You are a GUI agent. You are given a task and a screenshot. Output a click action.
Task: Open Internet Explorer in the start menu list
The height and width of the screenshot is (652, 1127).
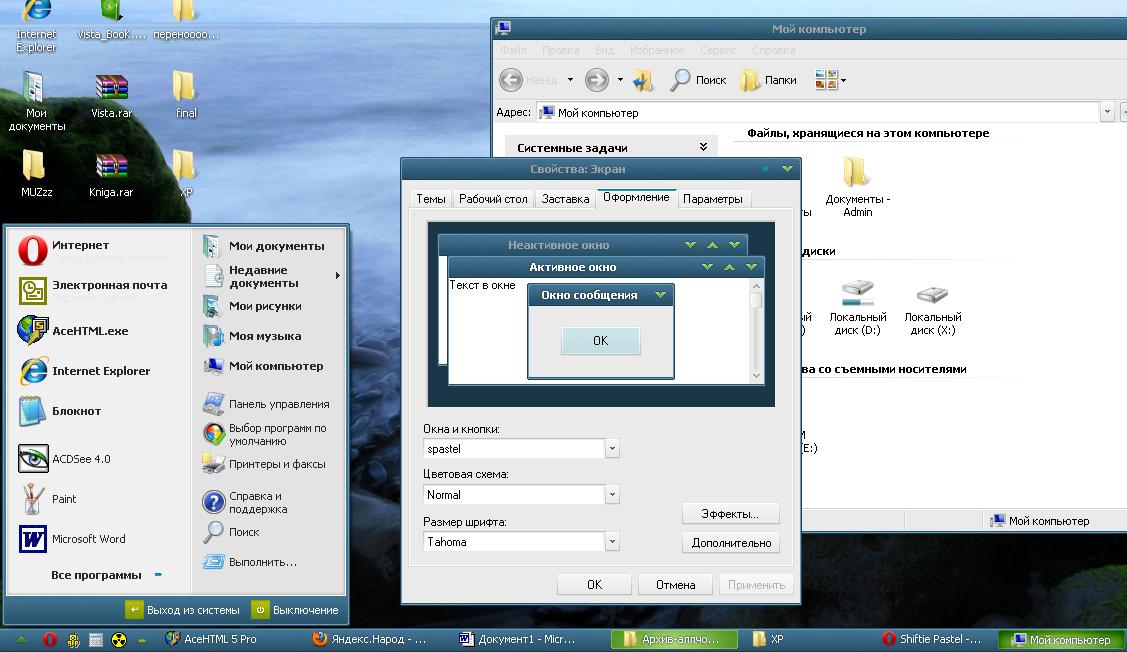point(84,371)
